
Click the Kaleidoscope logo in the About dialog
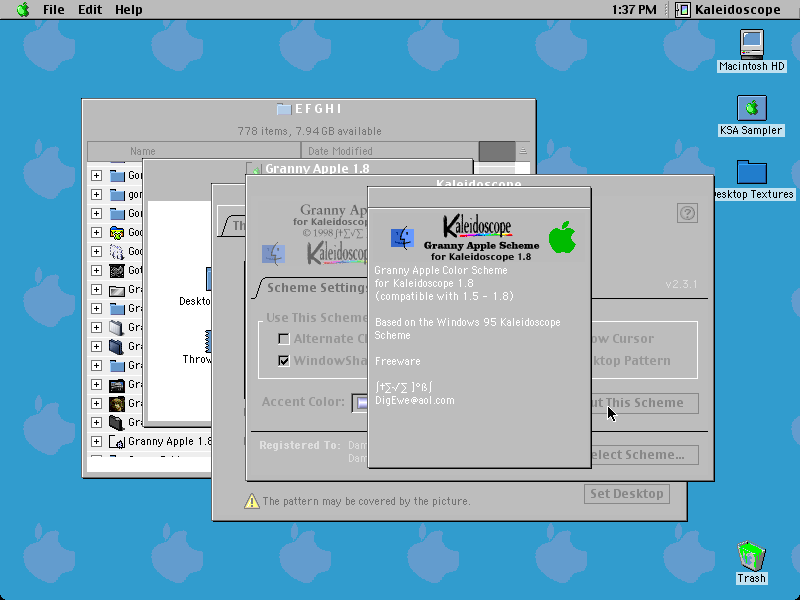click(x=478, y=226)
